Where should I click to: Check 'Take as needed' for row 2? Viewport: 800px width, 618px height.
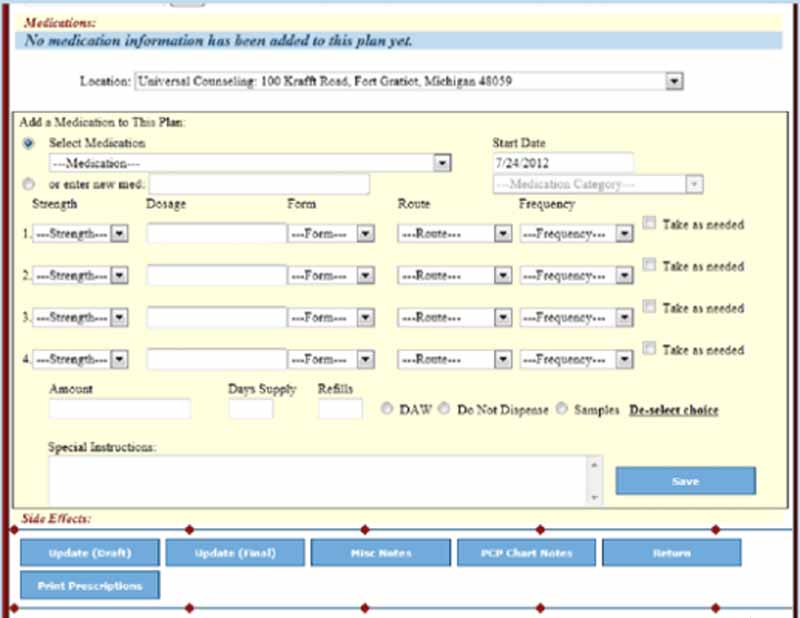click(x=649, y=265)
